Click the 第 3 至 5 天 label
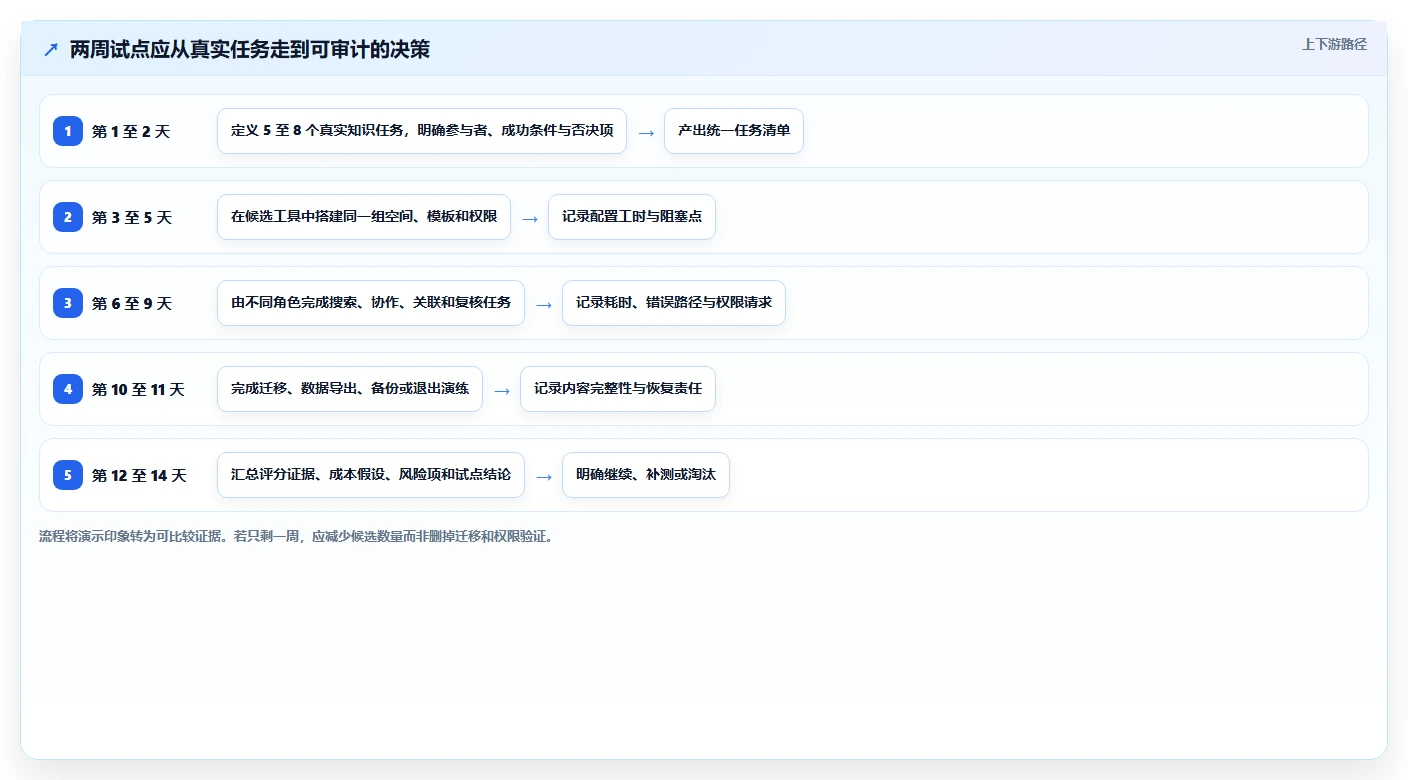 pos(132,217)
